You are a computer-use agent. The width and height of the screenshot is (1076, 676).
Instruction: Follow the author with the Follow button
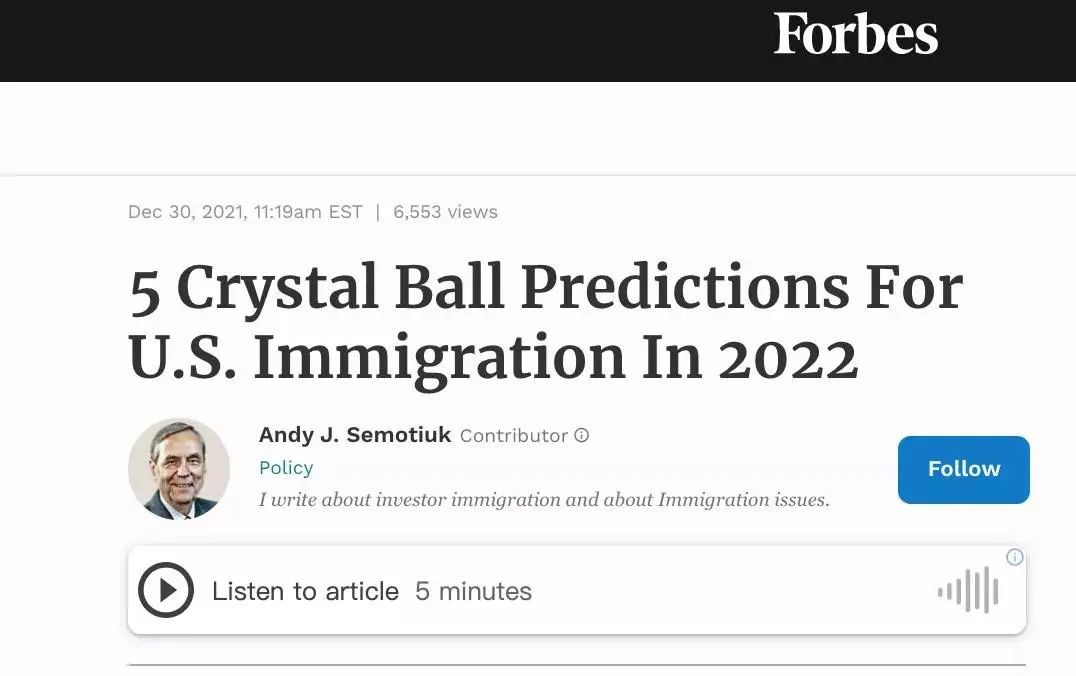coord(963,469)
